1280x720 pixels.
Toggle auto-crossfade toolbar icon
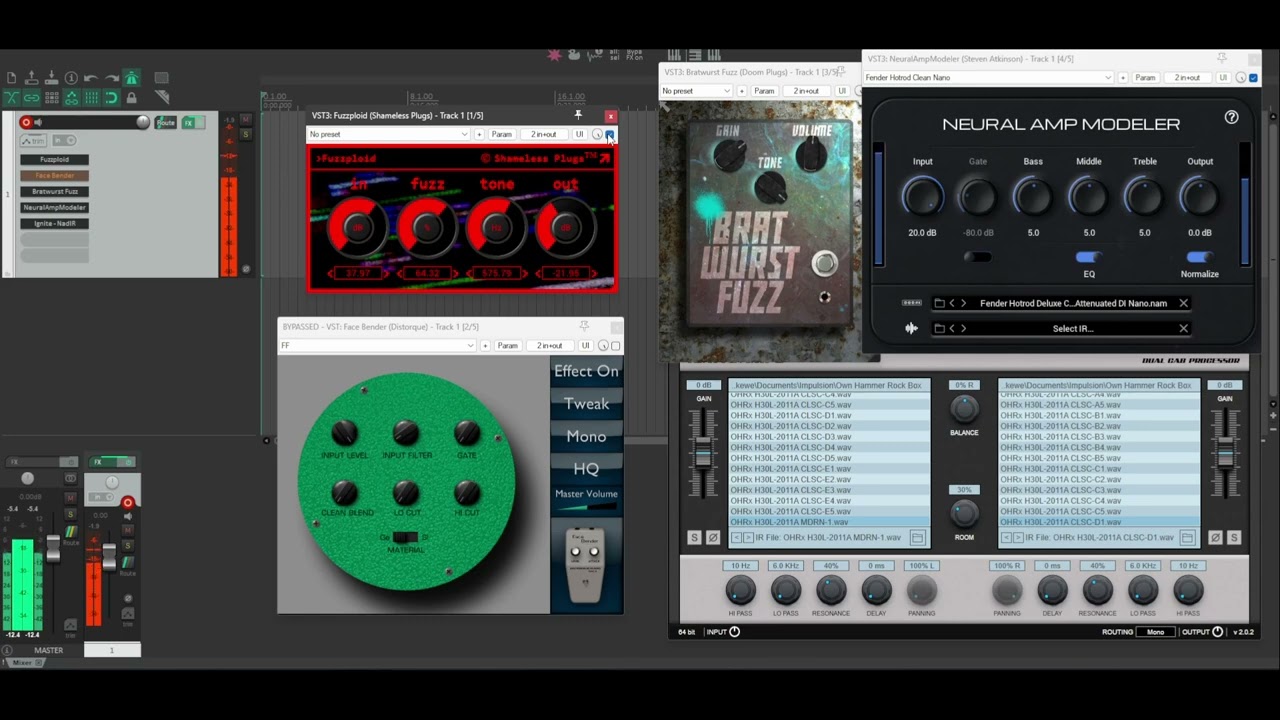coord(11,98)
